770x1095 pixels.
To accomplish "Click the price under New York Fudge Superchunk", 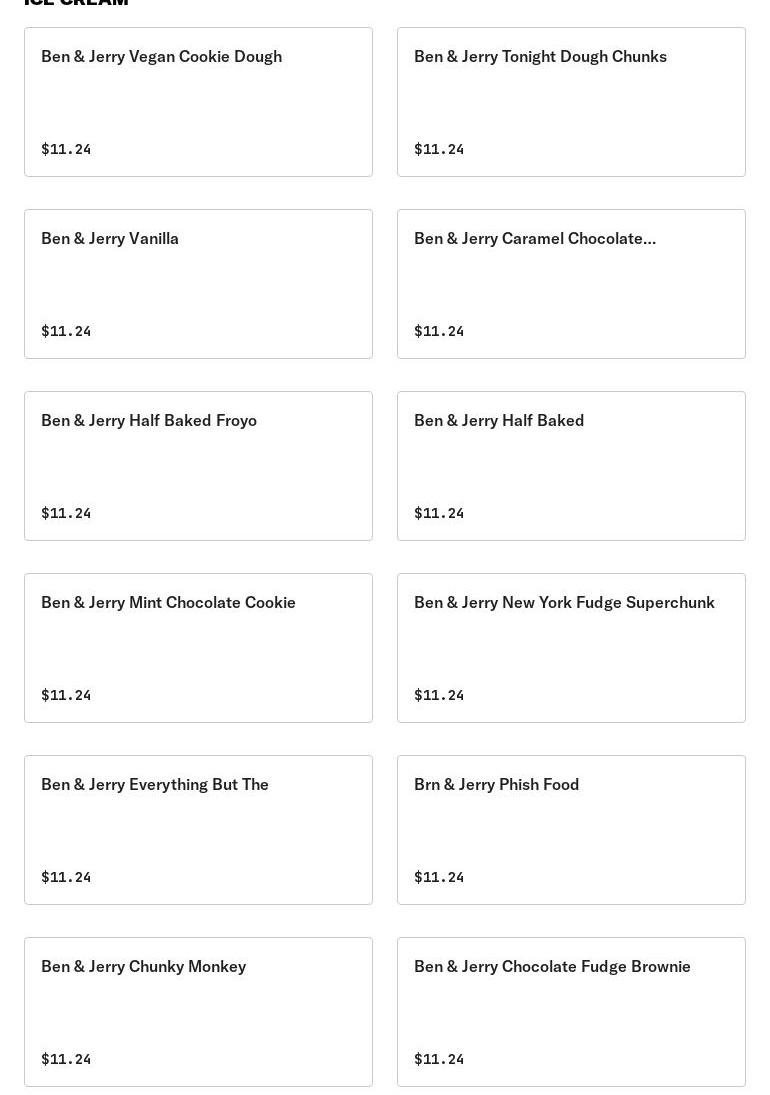I will (x=439, y=695).
